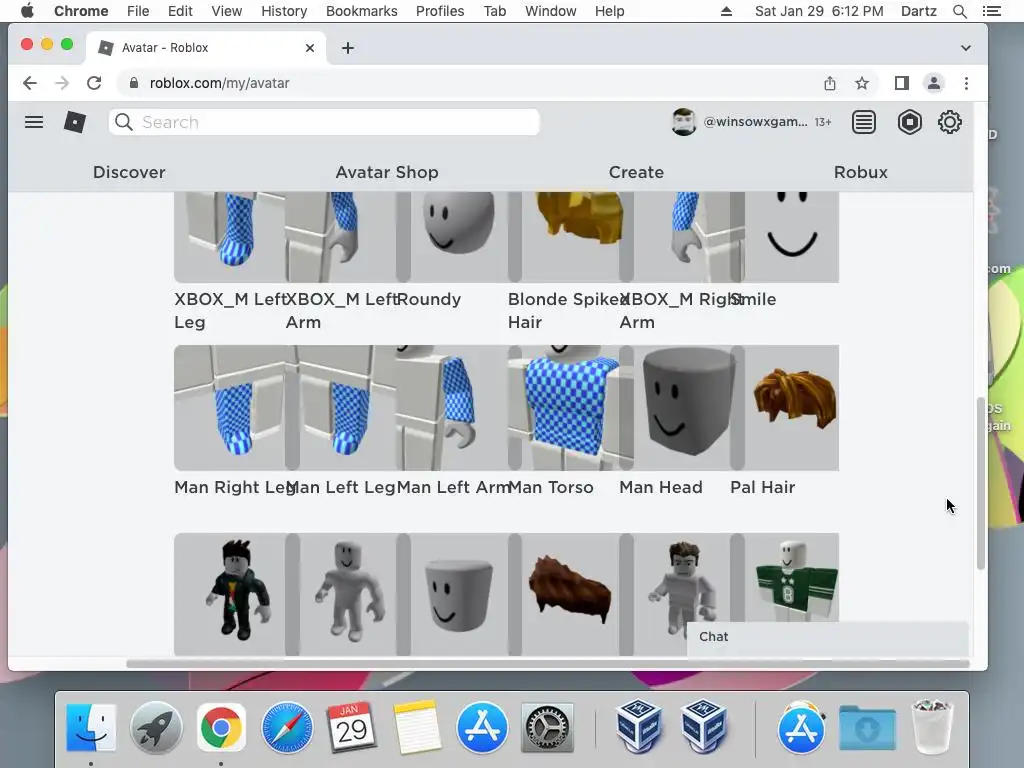The width and height of the screenshot is (1024, 768).
Task: Open the Roblox settings gear icon
Action: 950,122
